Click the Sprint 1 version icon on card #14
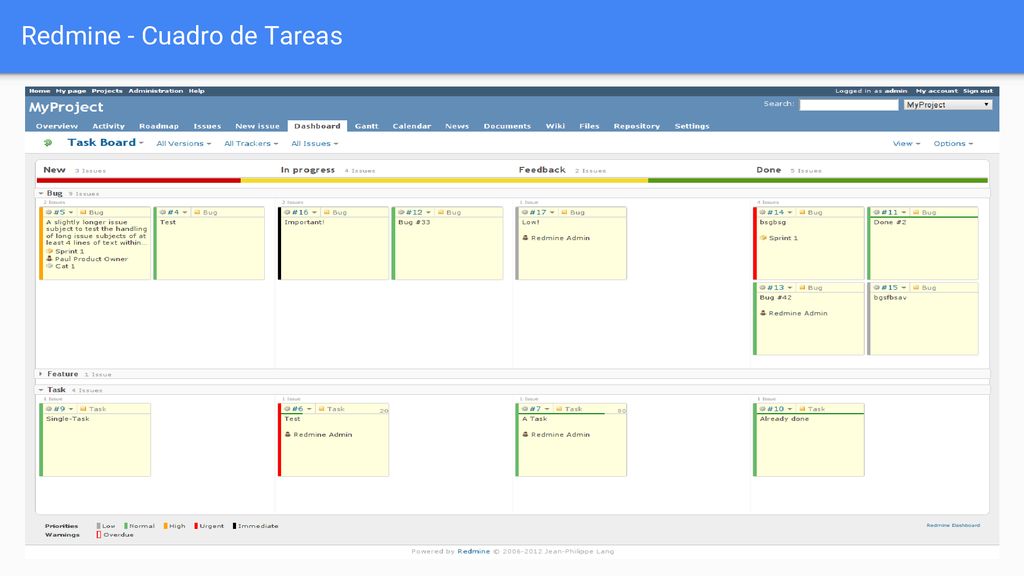Image resolution: width=1024 pixels, height=576 pixels. (x=763, y=238)
